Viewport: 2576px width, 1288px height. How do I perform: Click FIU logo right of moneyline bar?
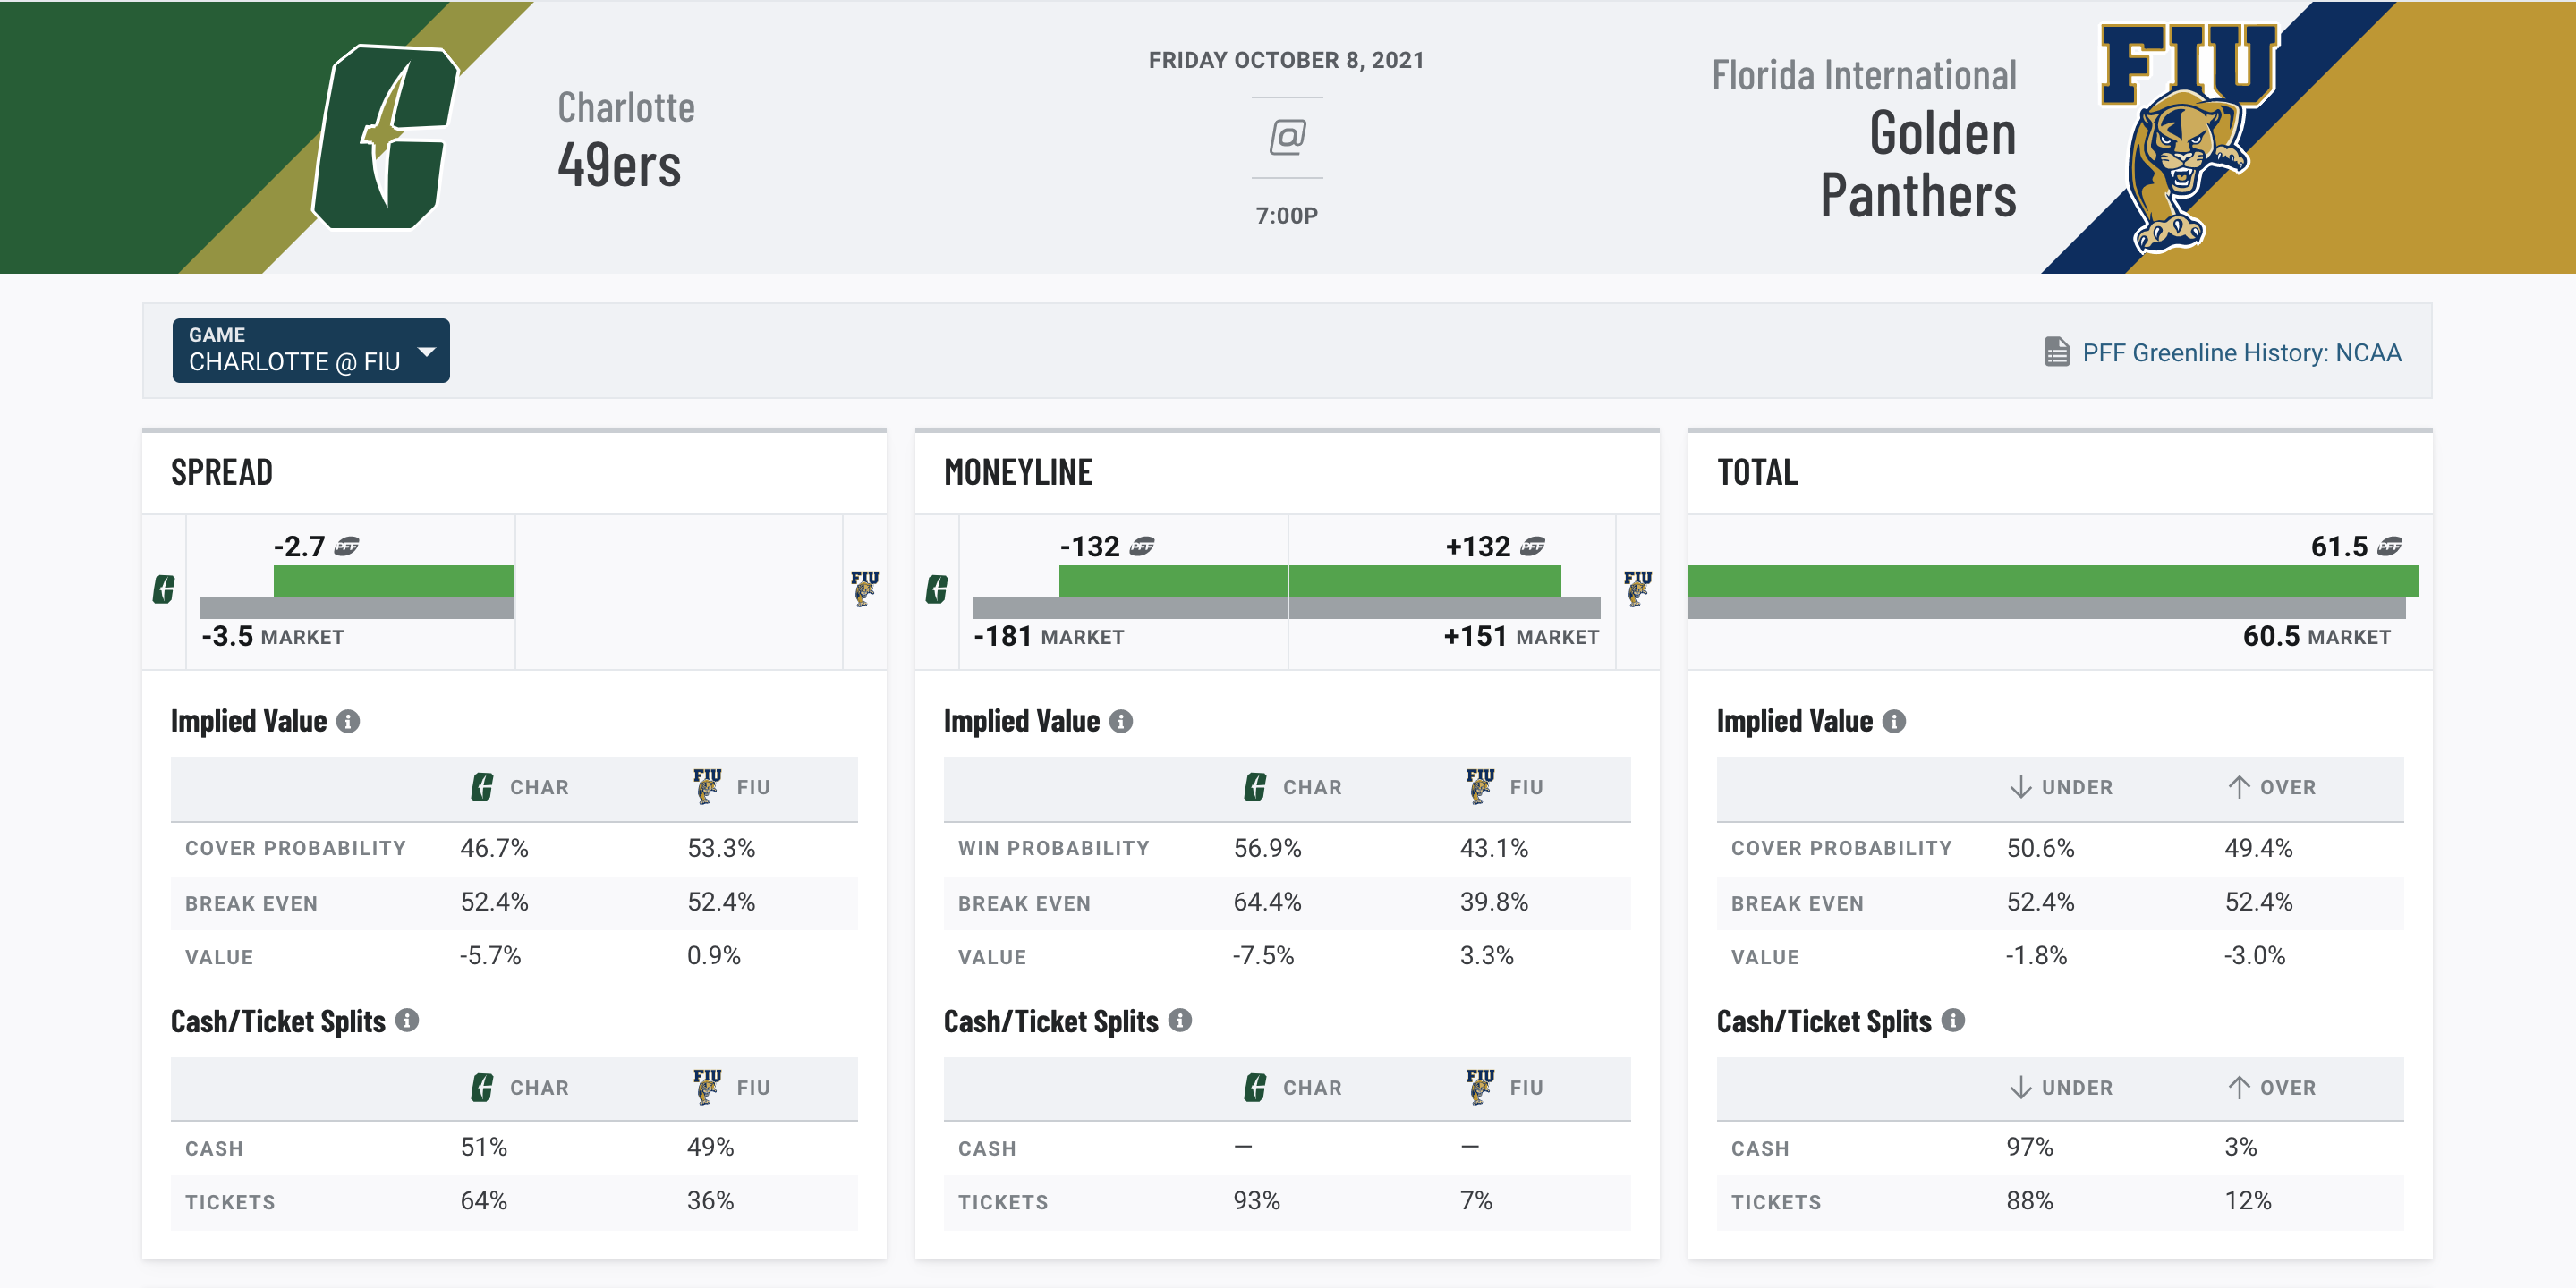(x=1638, y=589)
